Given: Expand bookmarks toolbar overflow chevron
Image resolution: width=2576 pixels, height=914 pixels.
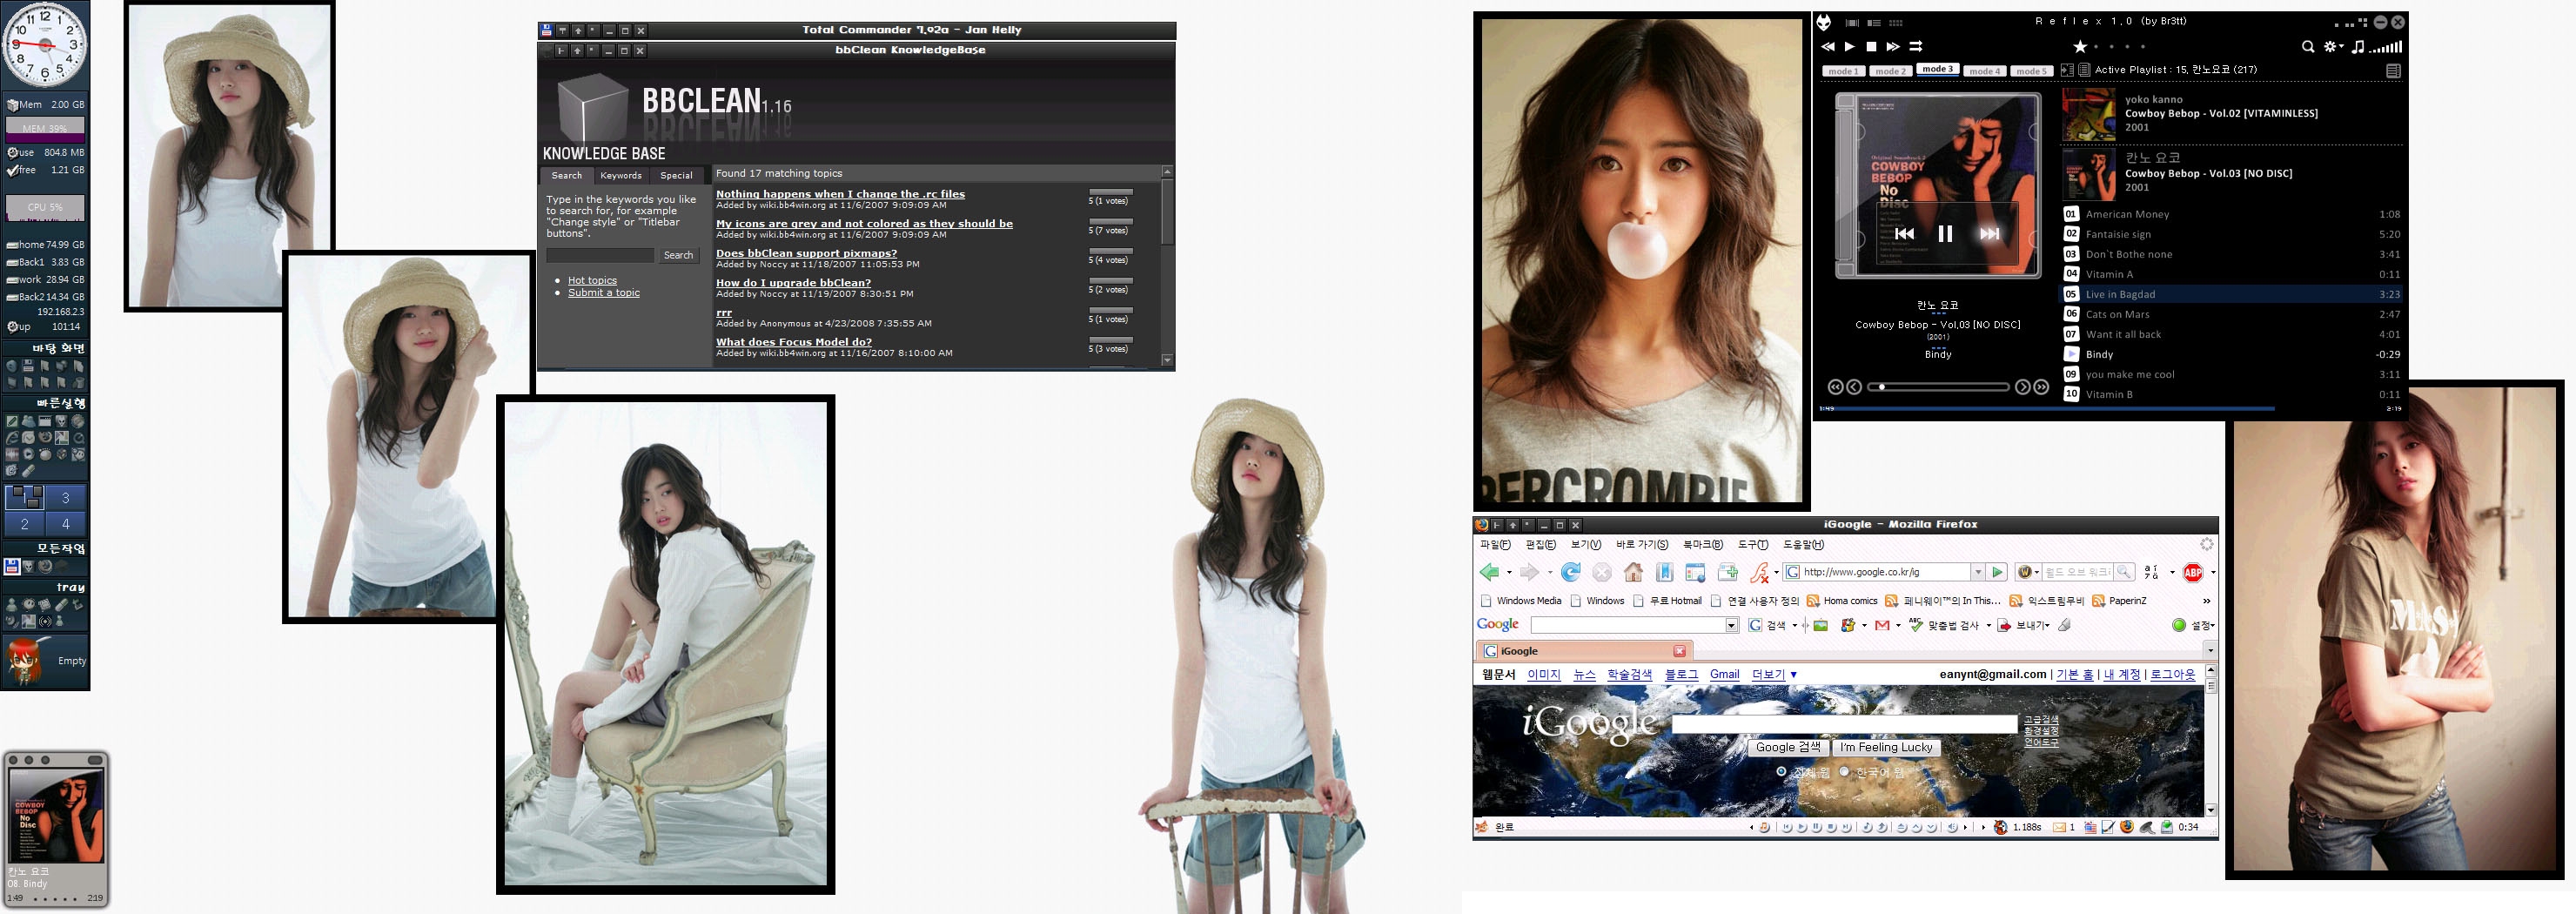Looking at the screenshot, I should coord(2206,601).
